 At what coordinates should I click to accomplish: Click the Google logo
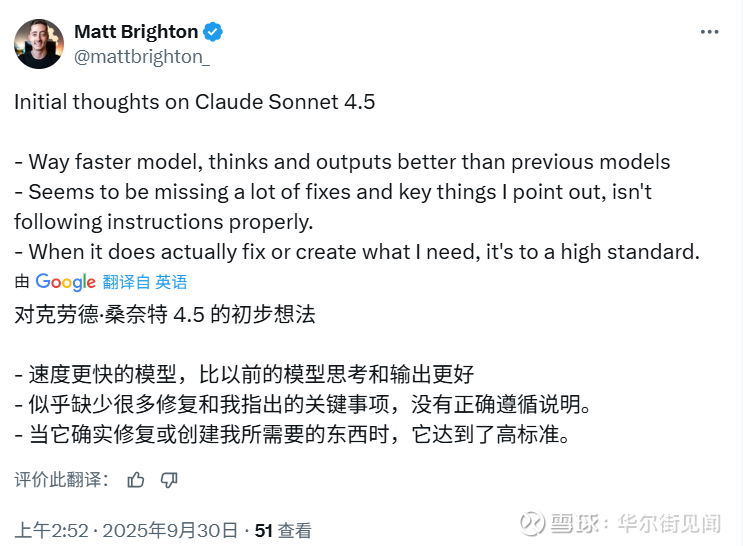tap(65, 282)
